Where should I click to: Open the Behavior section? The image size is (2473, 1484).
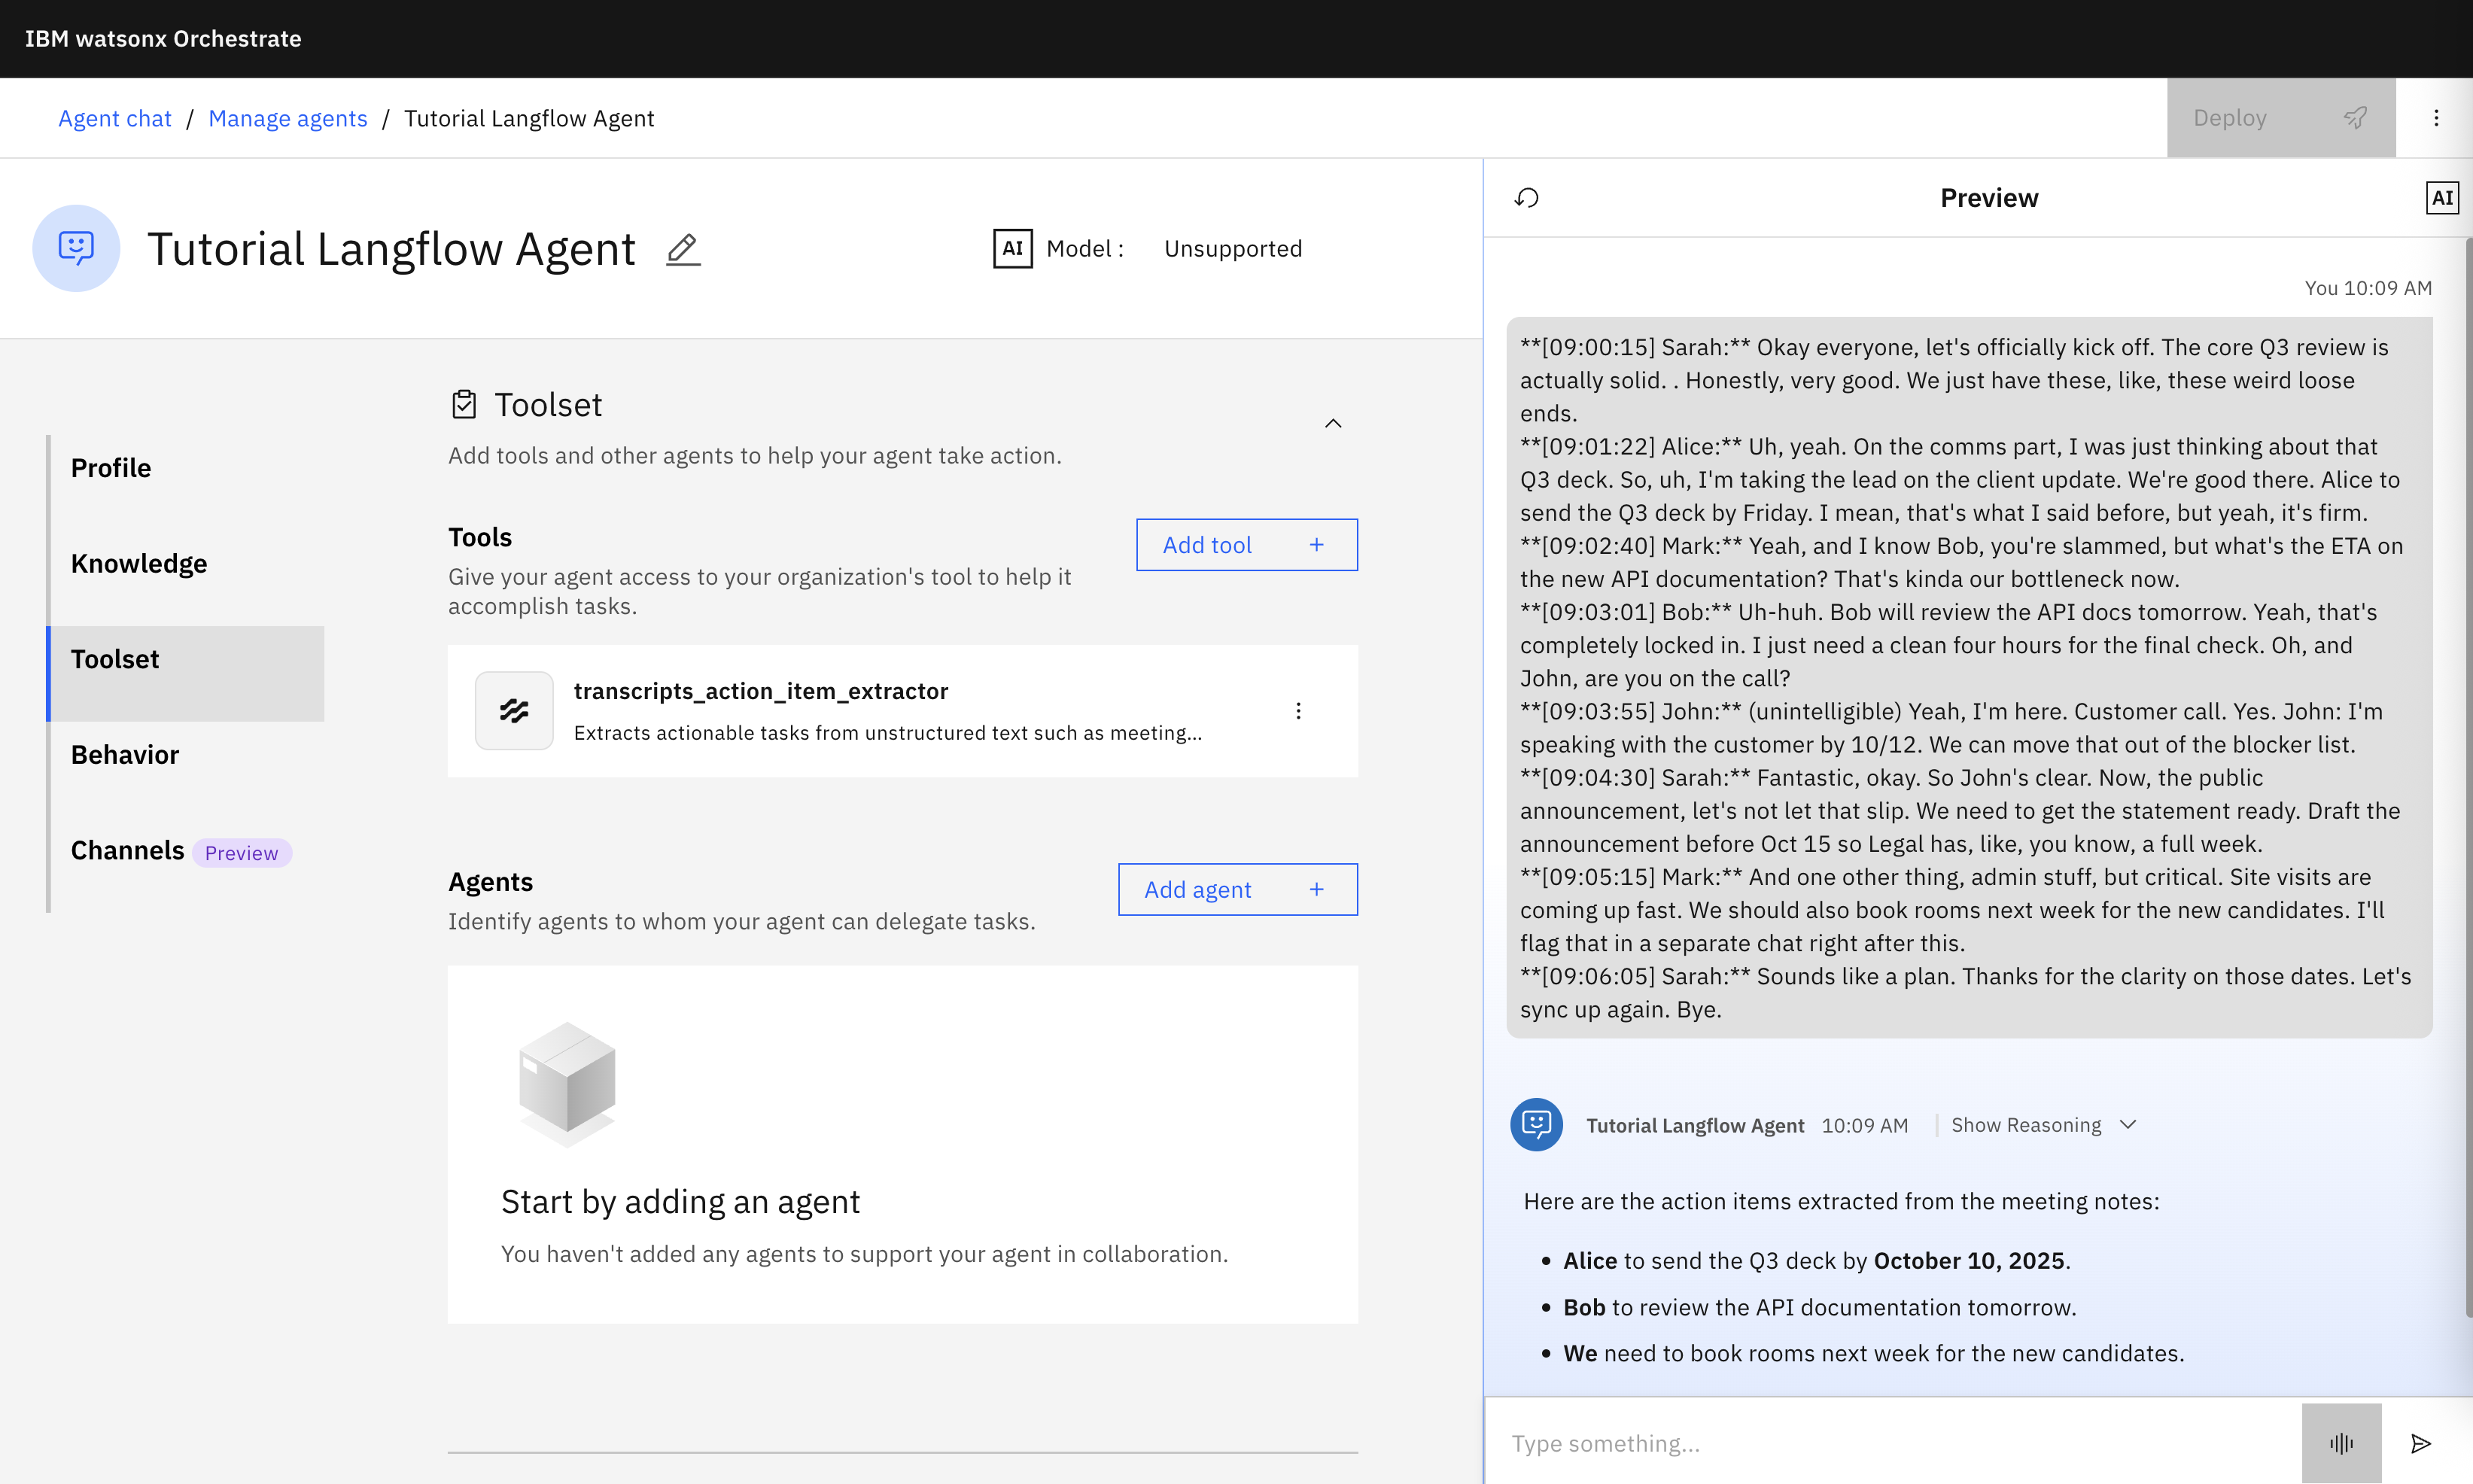(x=125, y=755)
